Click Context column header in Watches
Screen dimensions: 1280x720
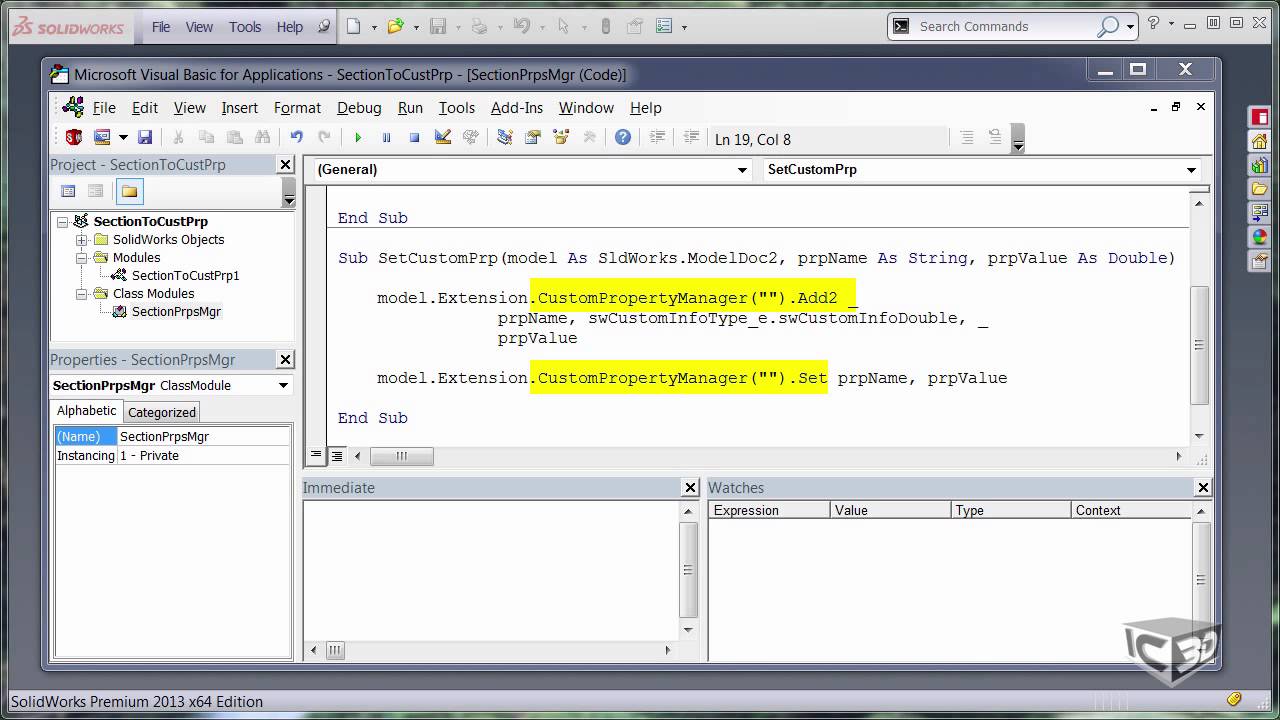(x=1131, y=510)
